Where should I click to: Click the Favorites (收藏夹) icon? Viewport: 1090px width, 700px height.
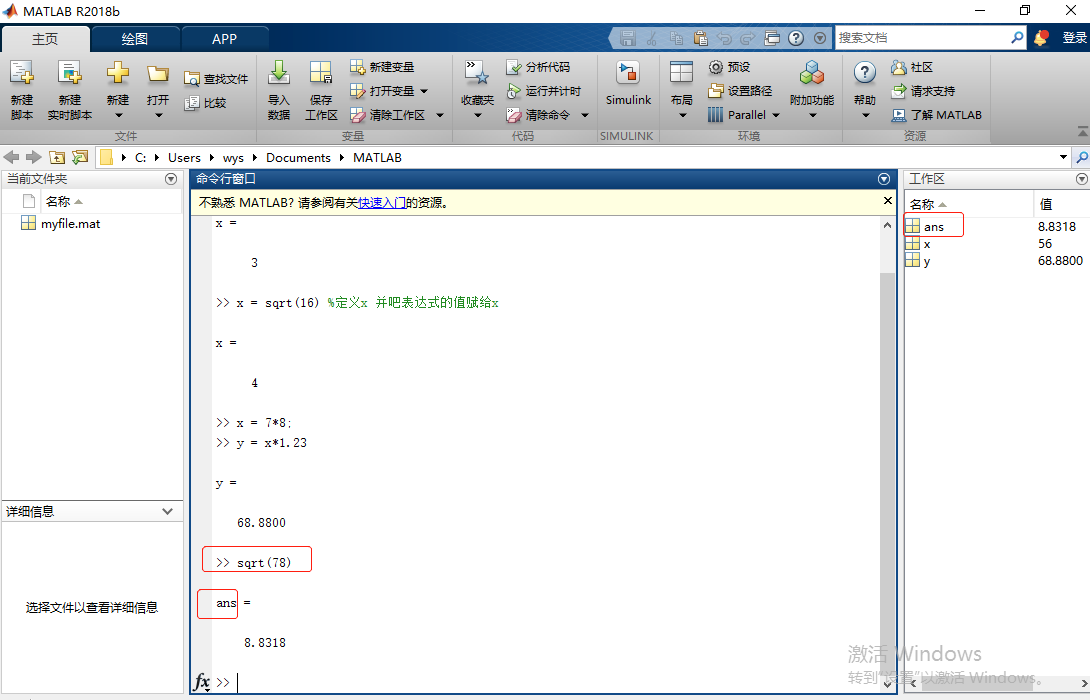point(477,72)
